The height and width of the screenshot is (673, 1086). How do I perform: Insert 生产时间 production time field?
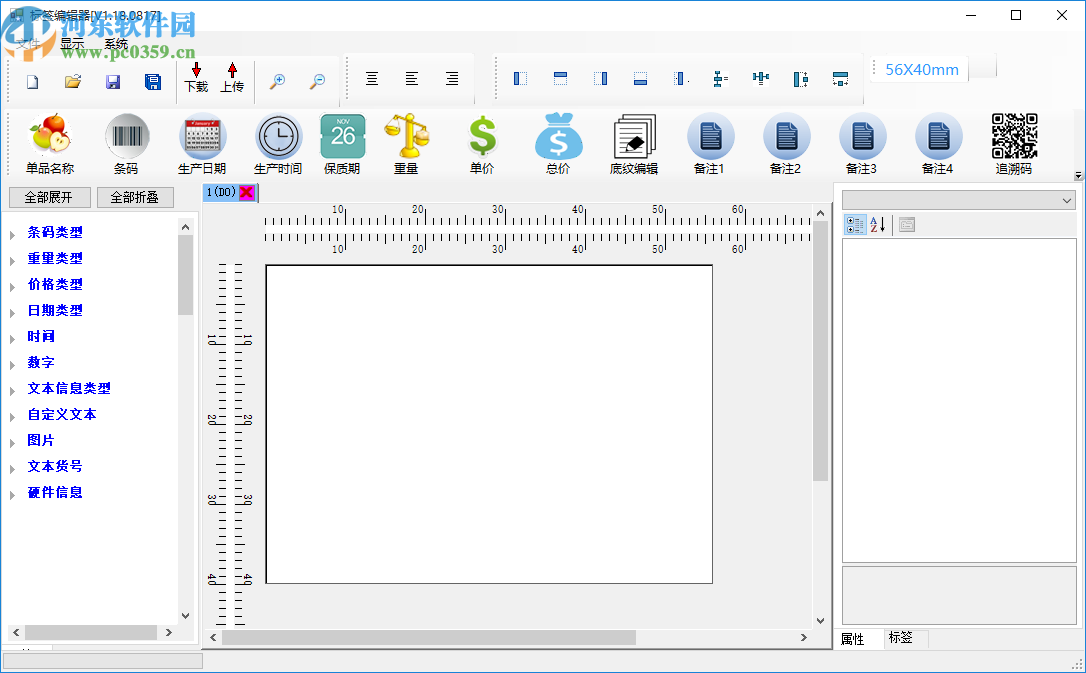278,144
